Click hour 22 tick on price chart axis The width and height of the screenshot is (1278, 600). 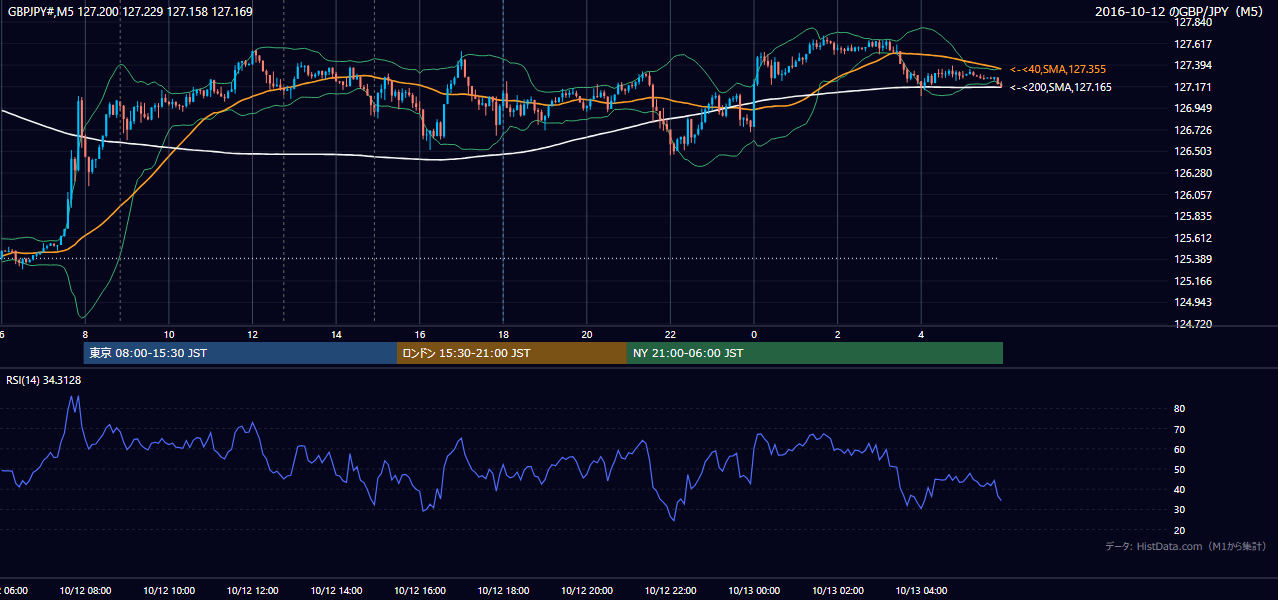click(670, 334)
